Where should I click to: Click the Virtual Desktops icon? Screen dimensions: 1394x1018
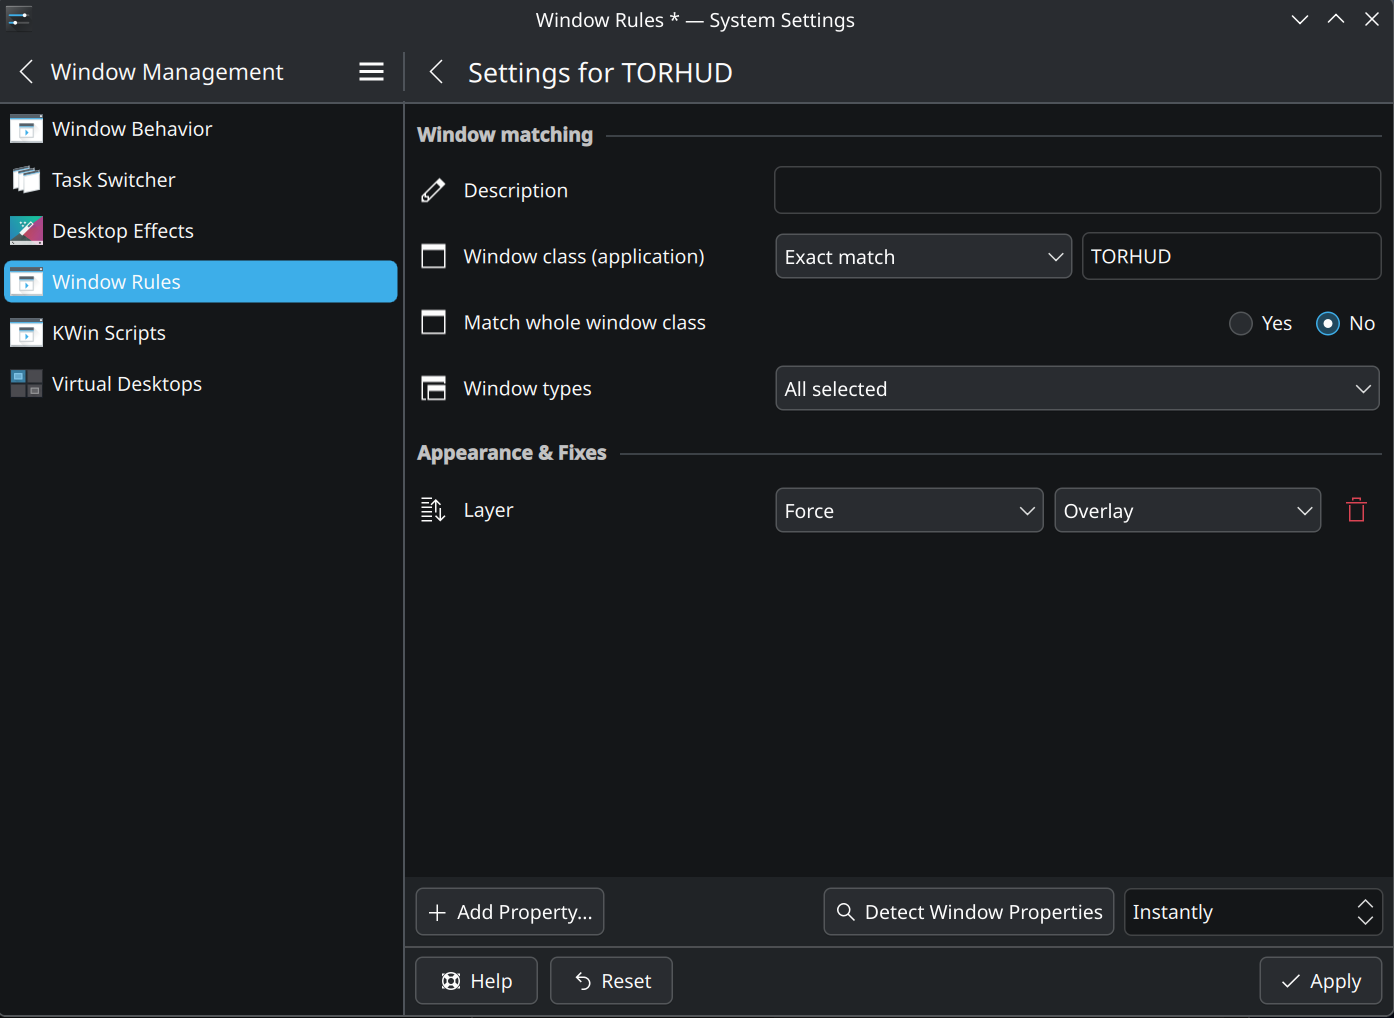pos(26,384)
